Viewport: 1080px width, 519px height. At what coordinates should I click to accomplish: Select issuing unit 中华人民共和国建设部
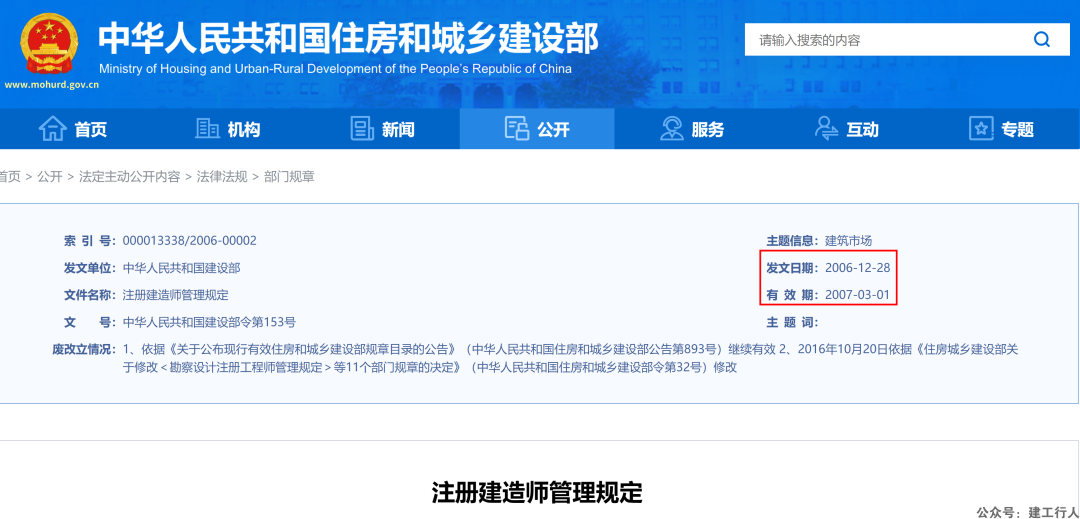coord(181,268)
